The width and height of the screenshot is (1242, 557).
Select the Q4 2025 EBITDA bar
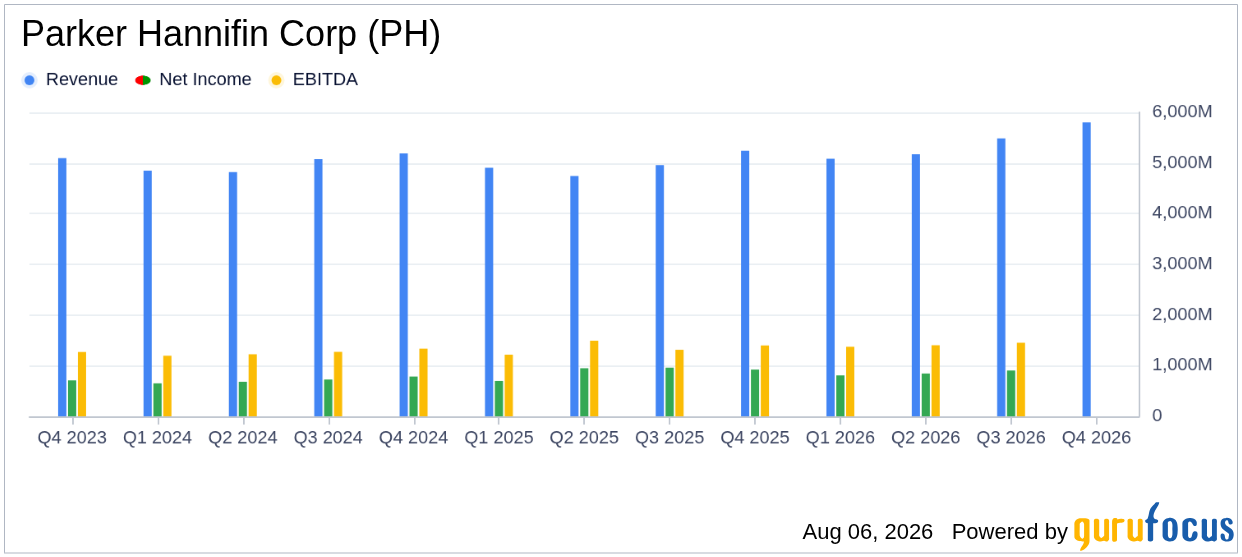(x=765, y=381)
